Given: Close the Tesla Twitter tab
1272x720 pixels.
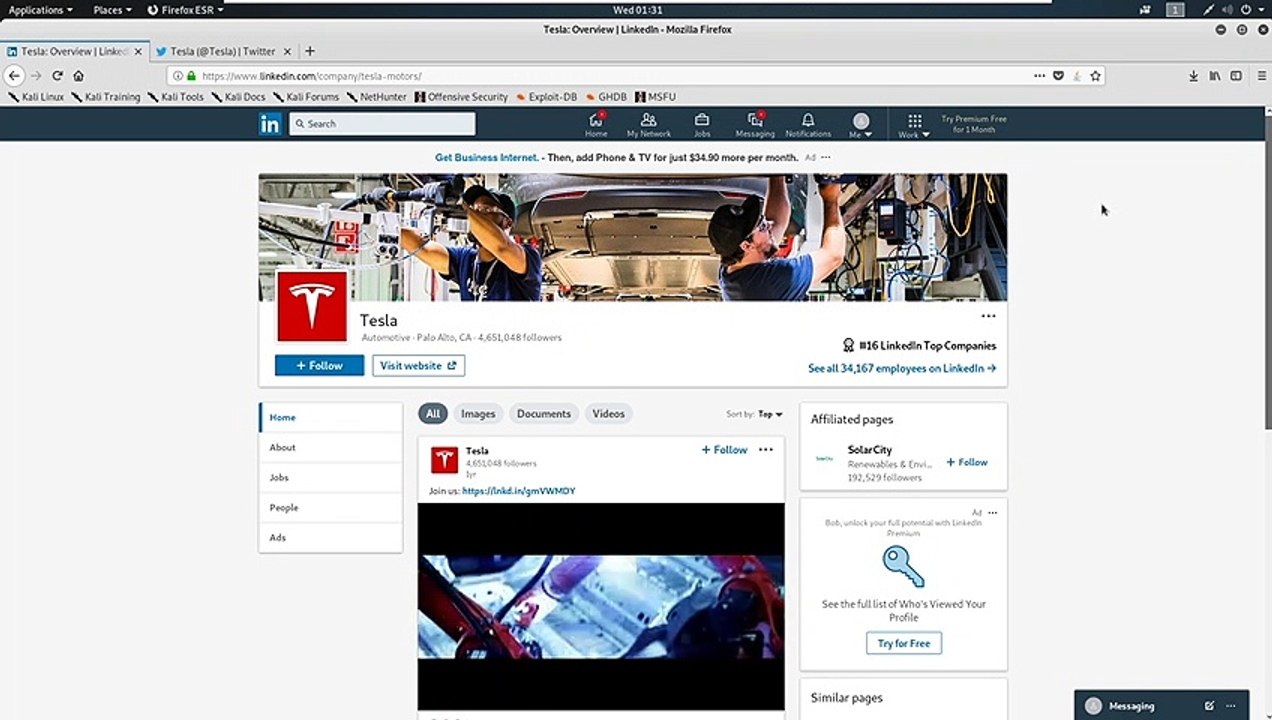Looking at the screenshot, I should [x=287, y=51].
